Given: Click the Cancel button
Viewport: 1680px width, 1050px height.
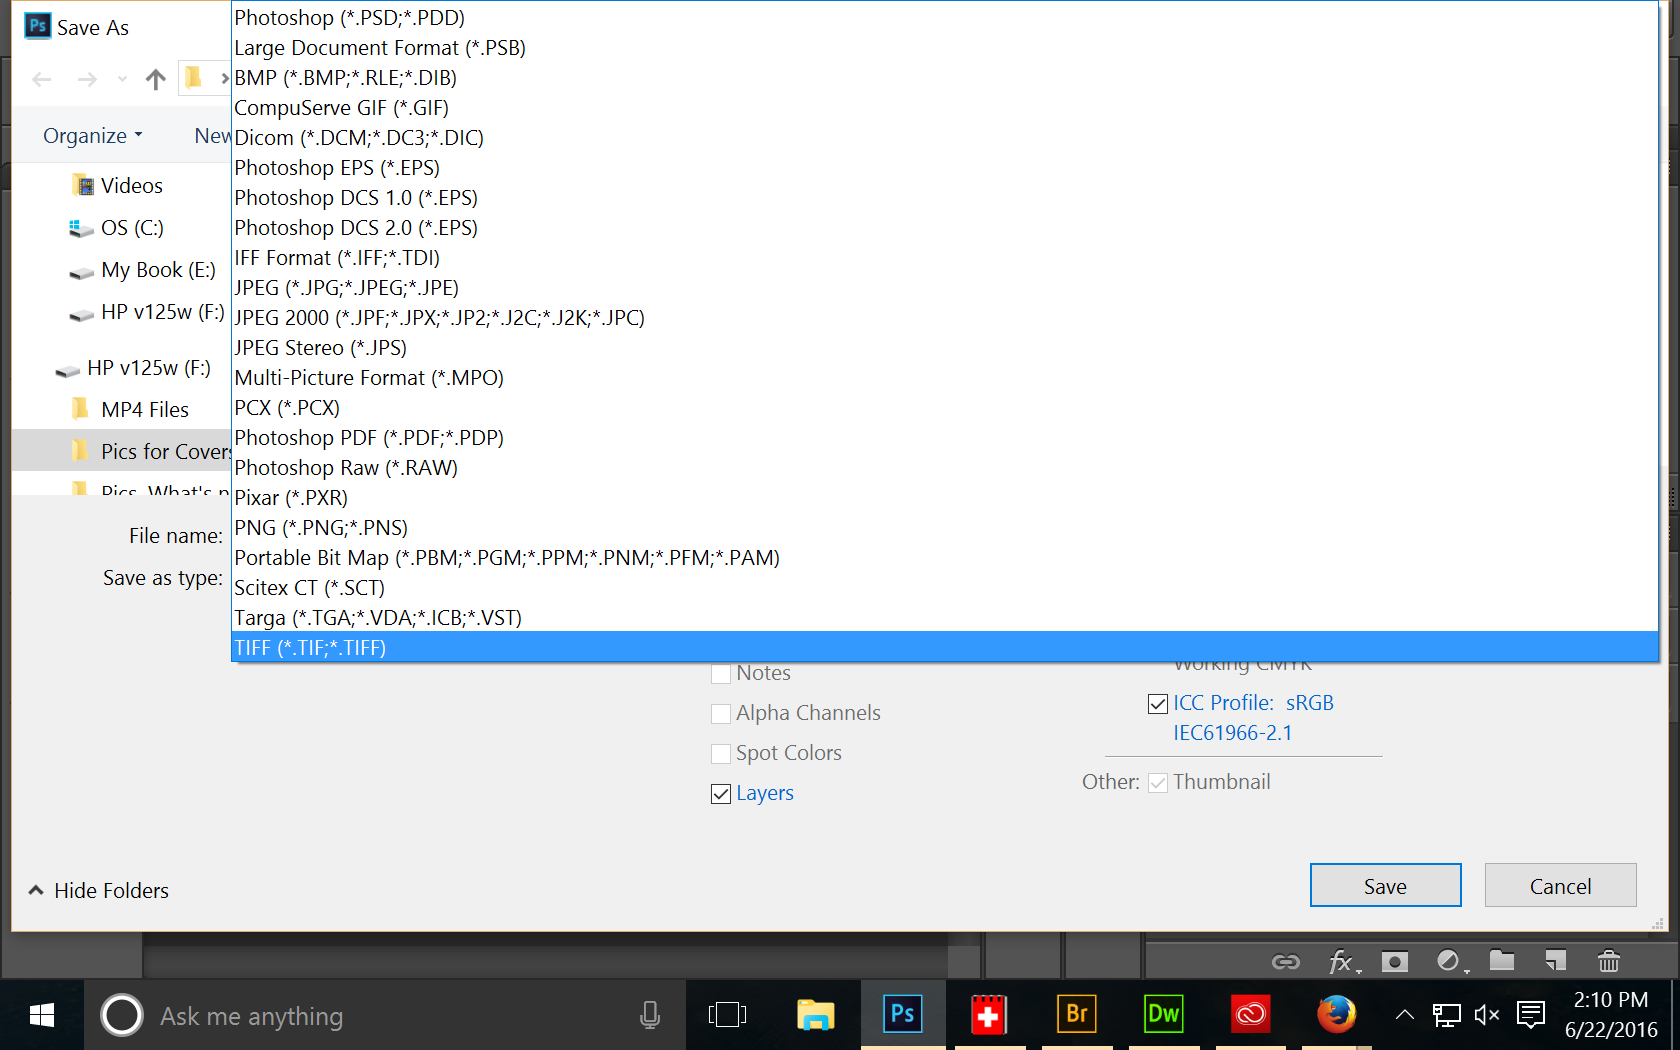Looking at the screenshot, I should coord(1560,886).
